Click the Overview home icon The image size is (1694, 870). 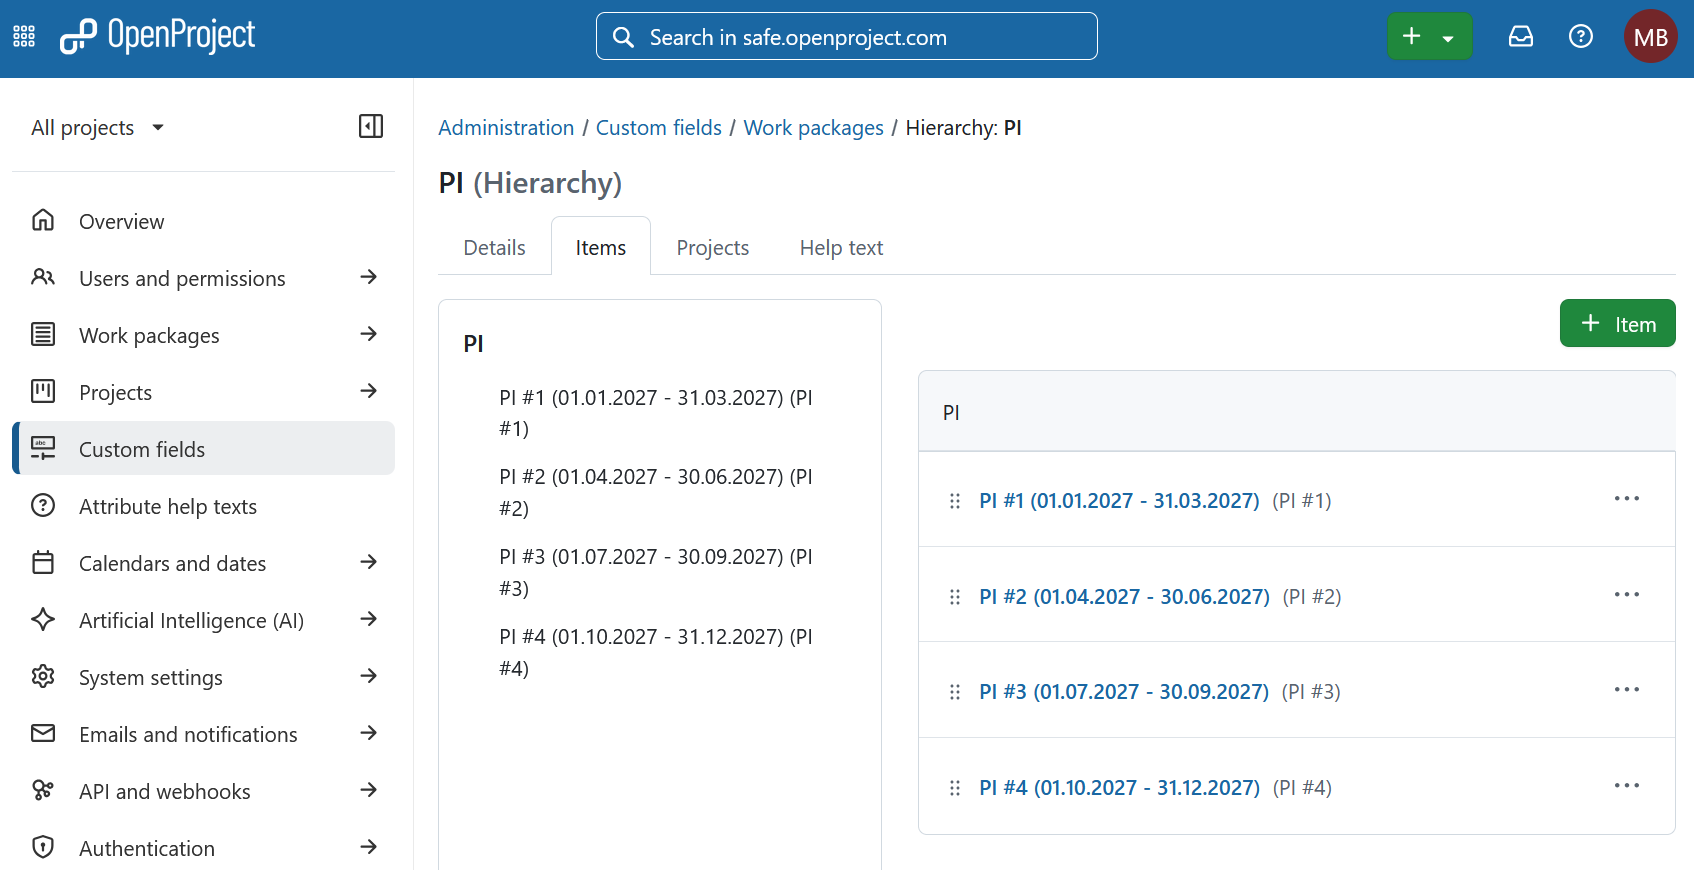tap(43, 220)
